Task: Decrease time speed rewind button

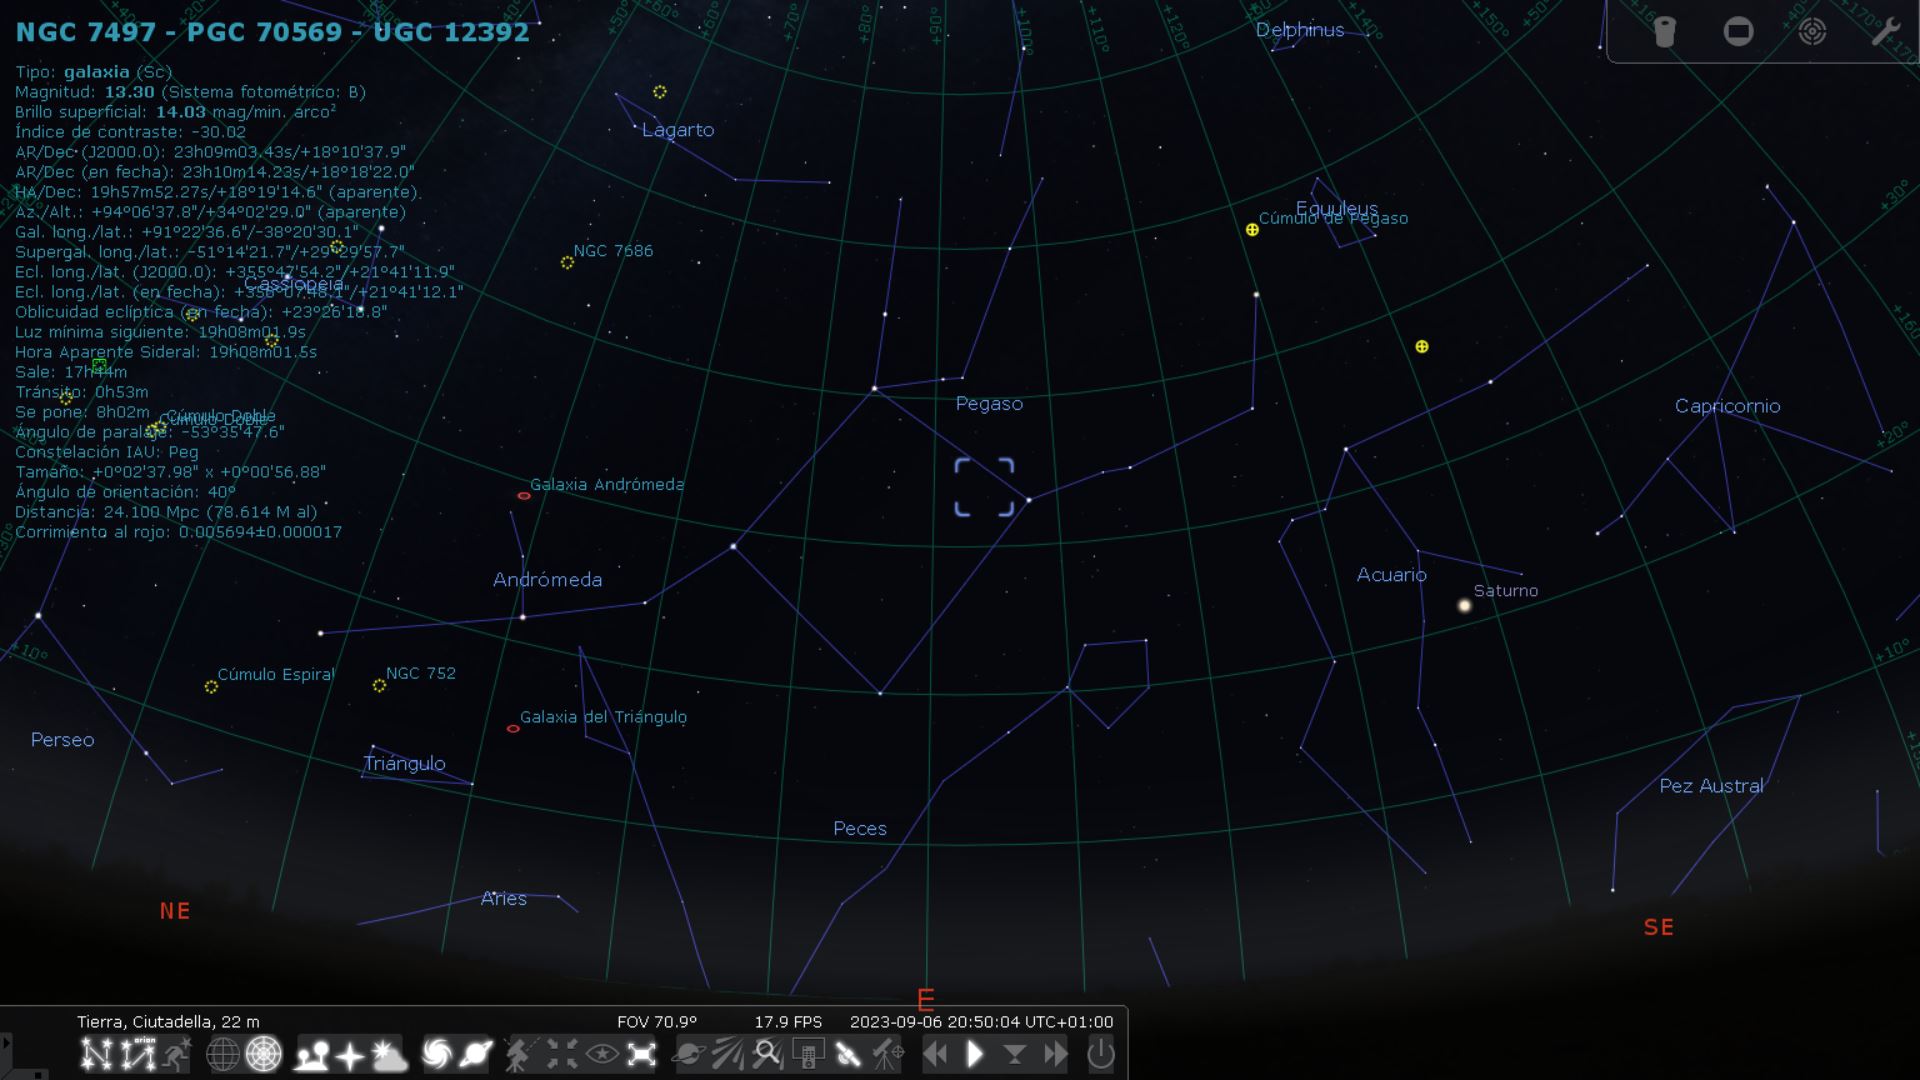Action: click(935, 1054)
